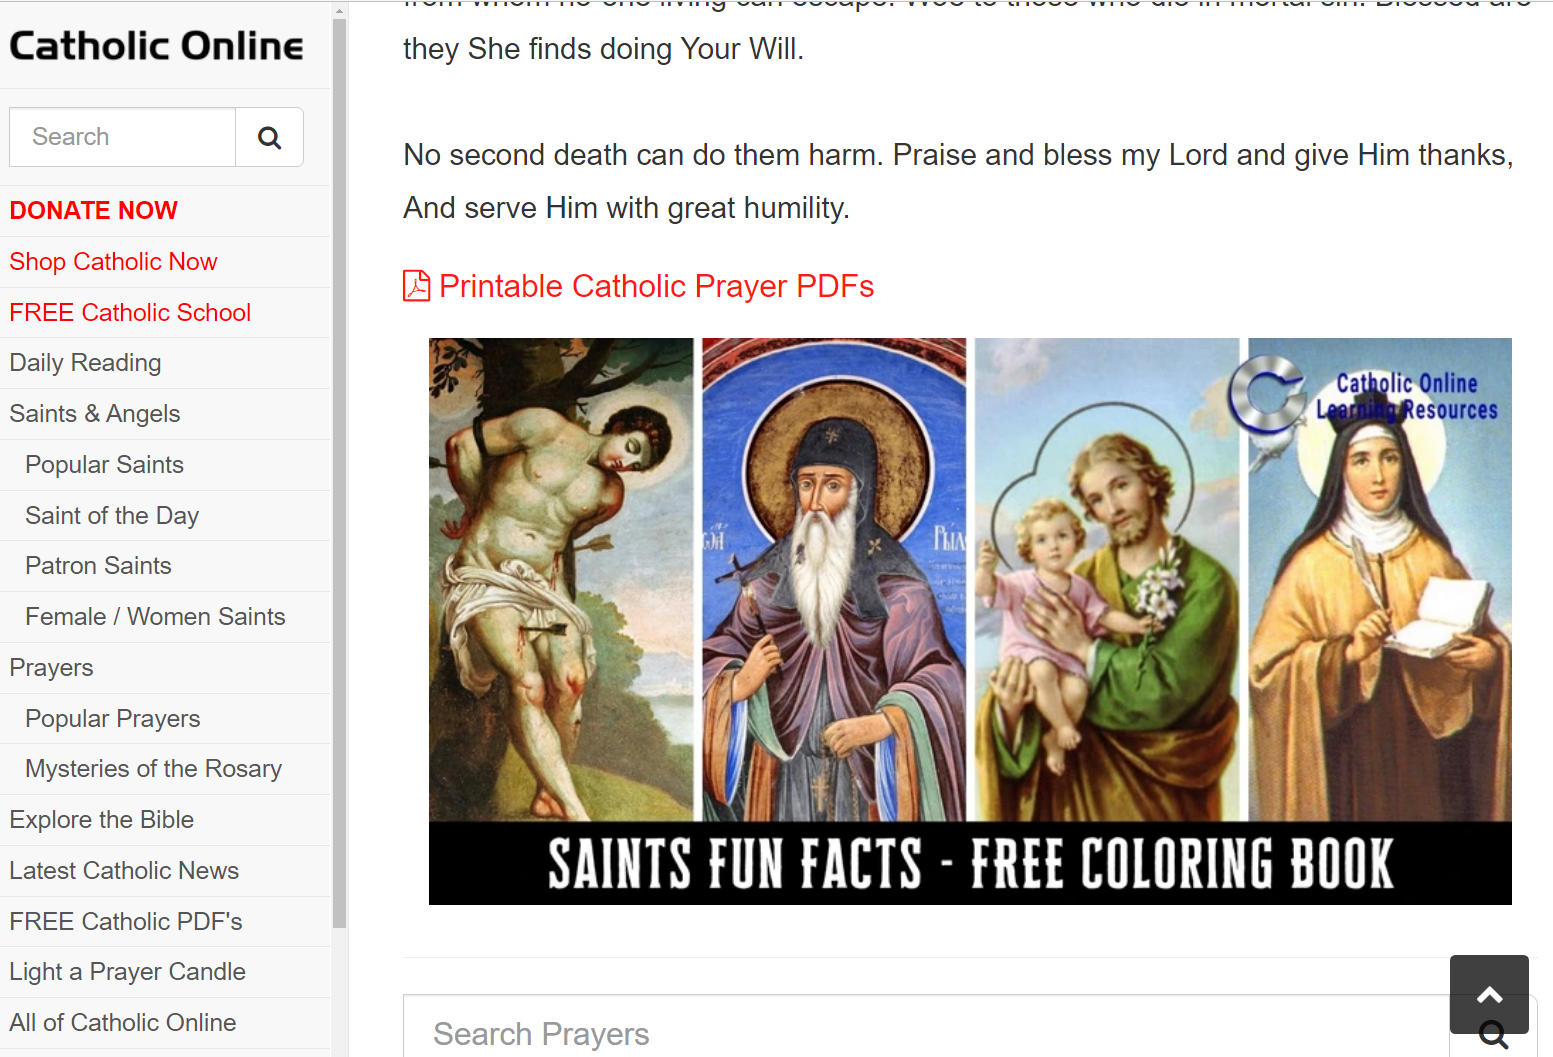
Task: Focus the Search Prayers input box
Action: click(x=900, y=1034)
